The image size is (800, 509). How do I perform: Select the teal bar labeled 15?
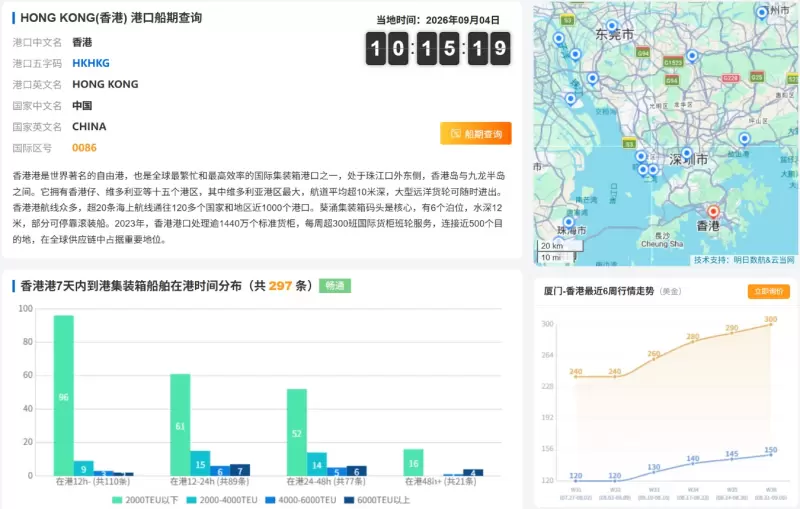click(200, 463)
